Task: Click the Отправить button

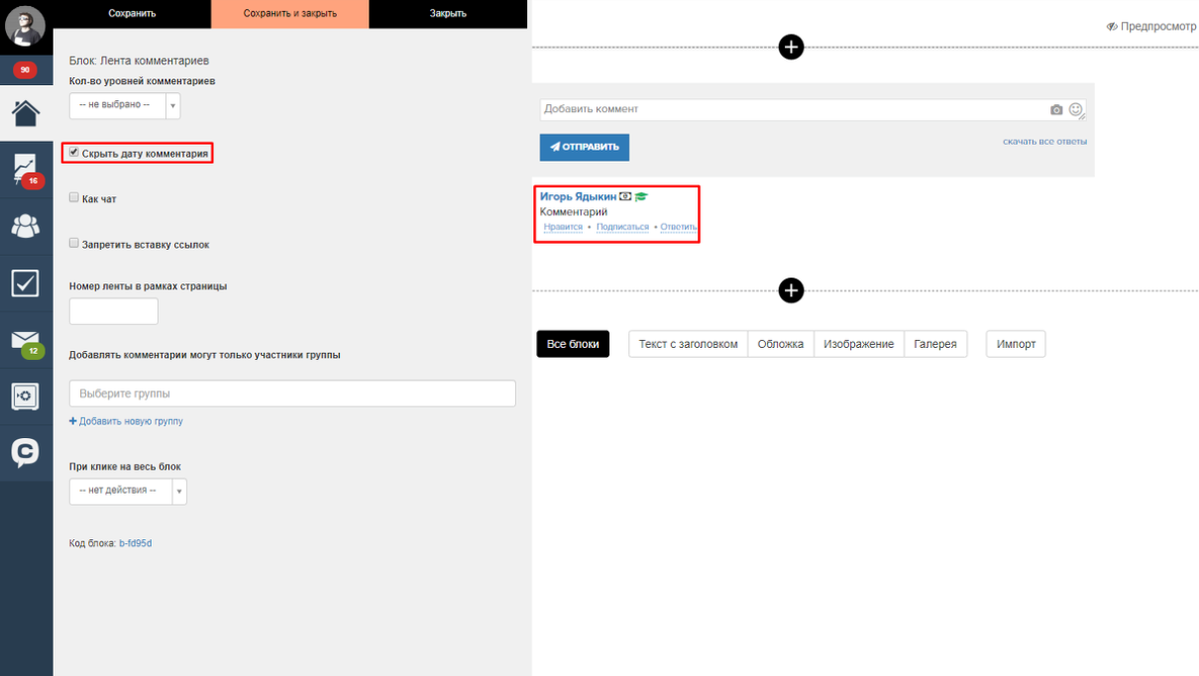Action: pos(584,147)
